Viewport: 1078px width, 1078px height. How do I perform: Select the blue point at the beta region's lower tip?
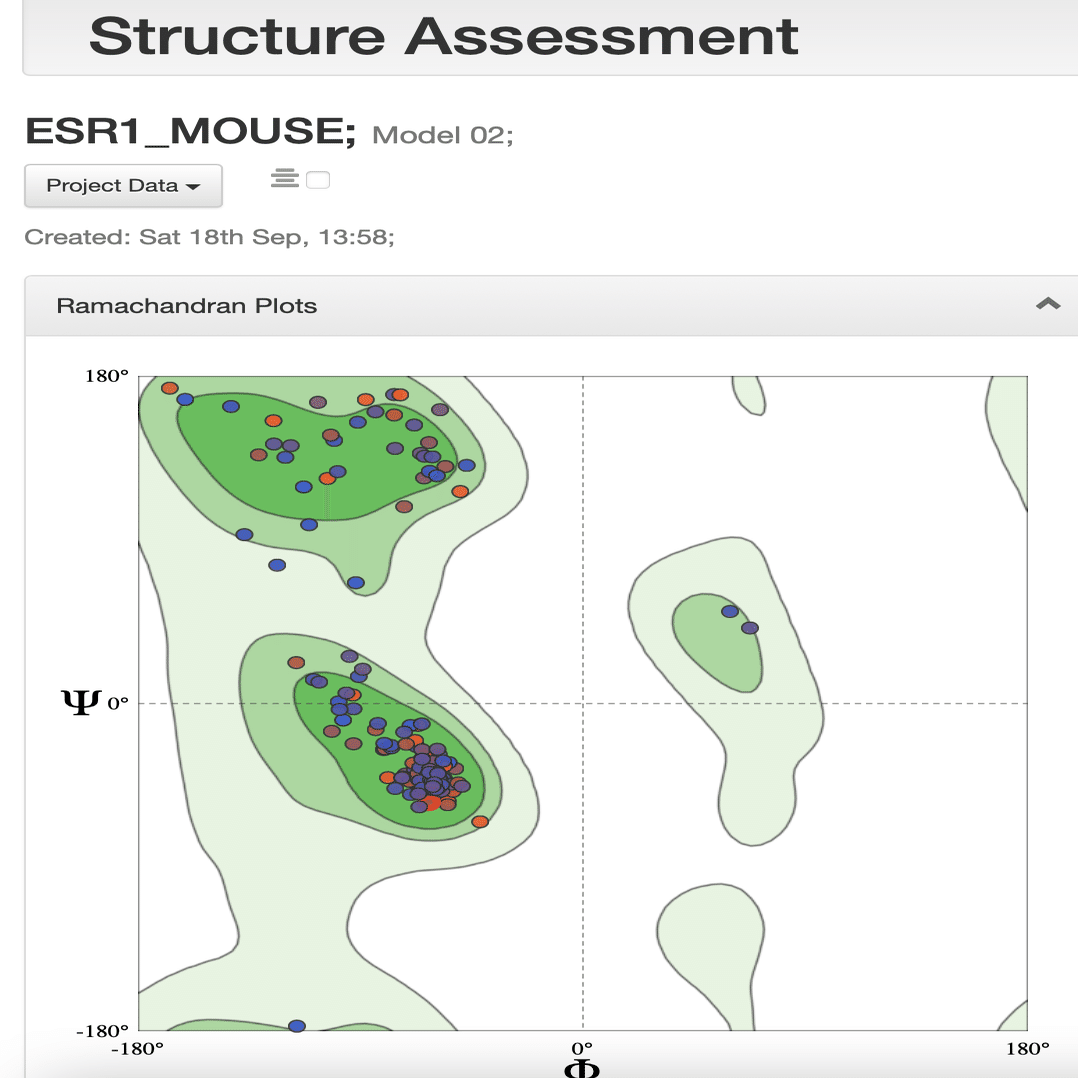(x=355, y=582)
